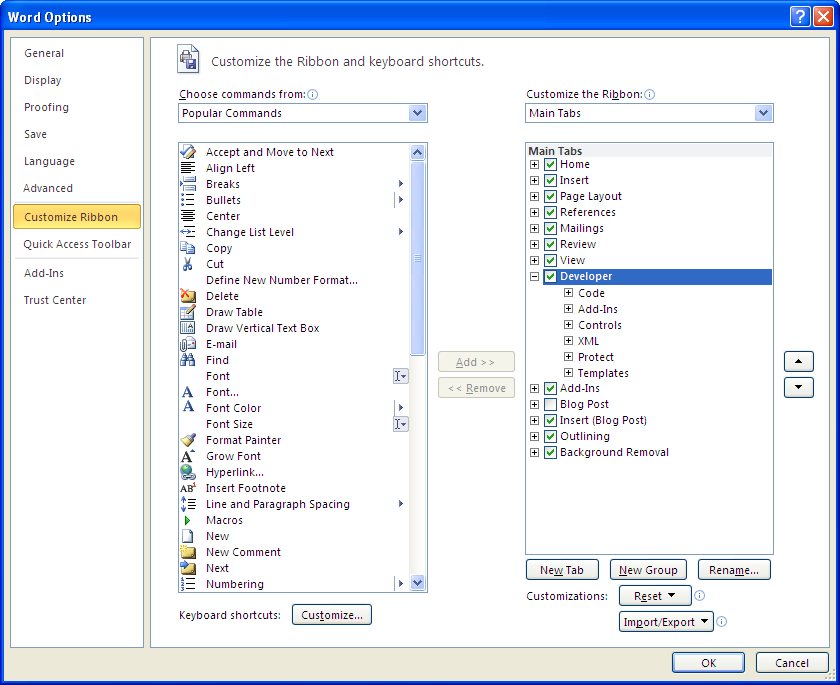This screenshot has width=840, height=685.
Task: Expand the Code group under Developer
Action: click(x=568, y=292)
